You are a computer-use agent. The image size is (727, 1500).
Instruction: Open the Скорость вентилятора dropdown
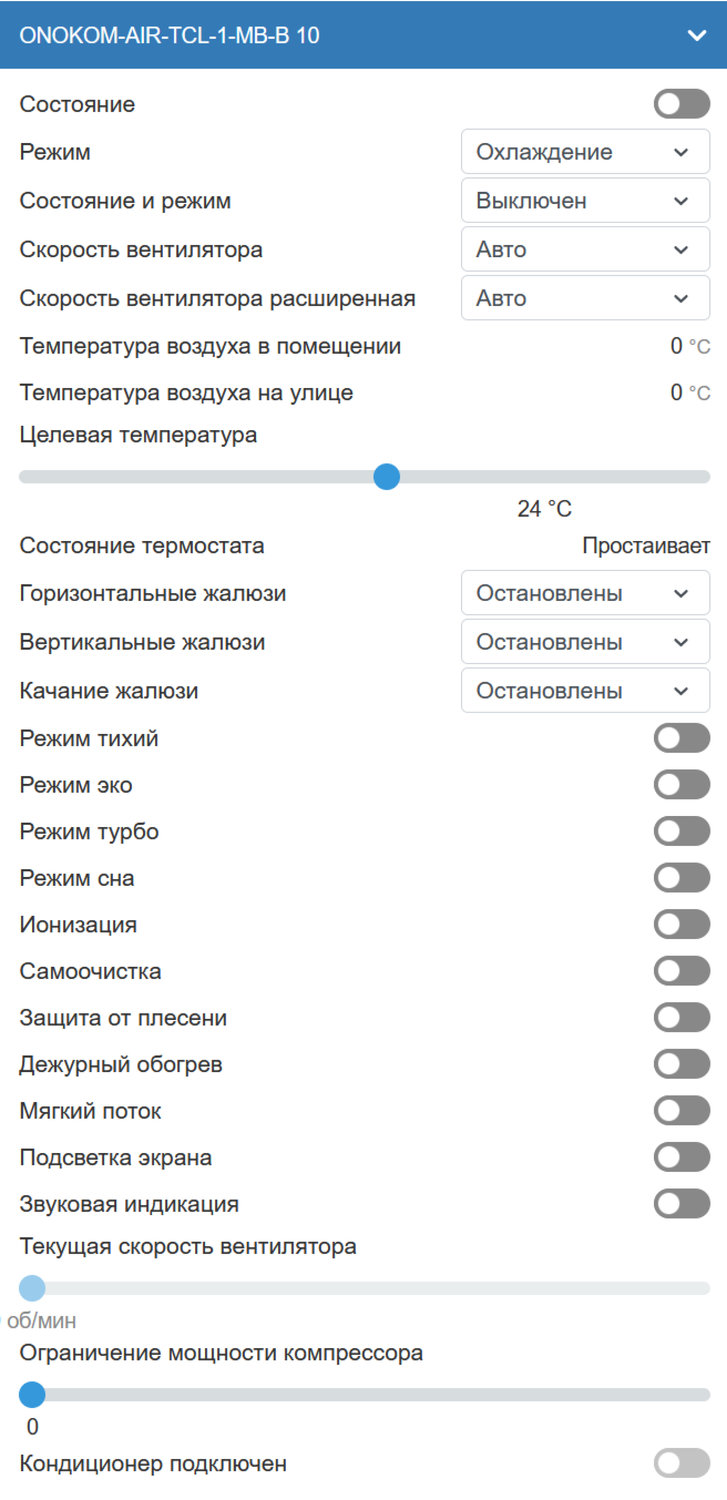585,249
